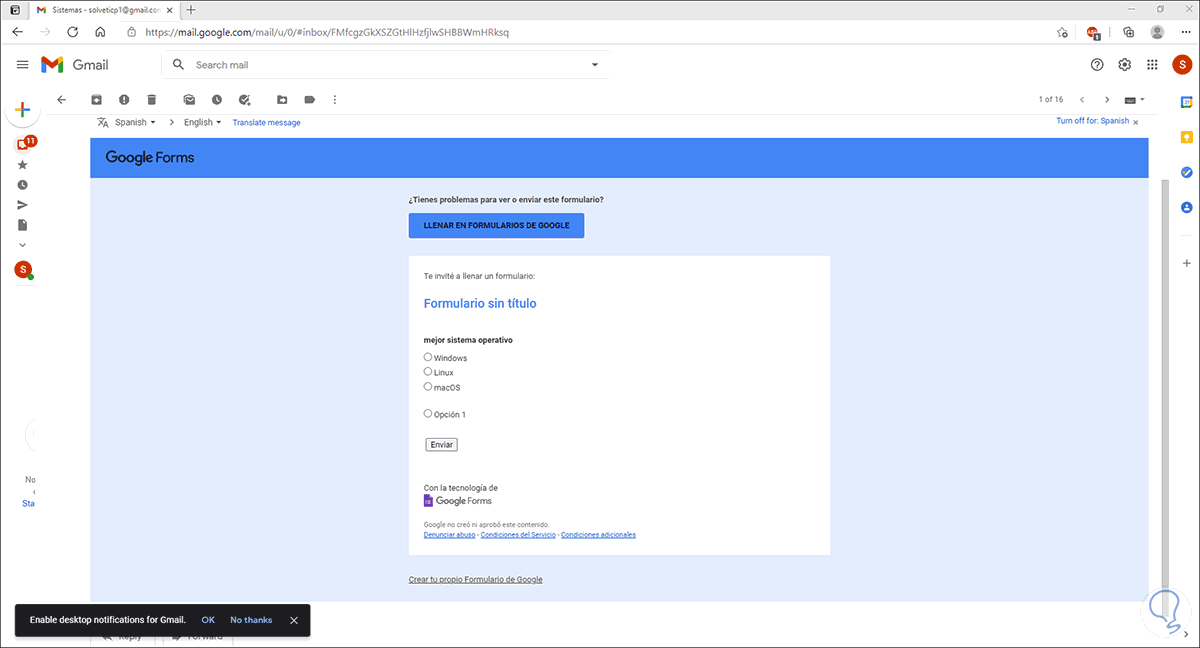This screenshot has height=648, width=1200.
Task: Close the translate bar X
Action: pyautogui.click(x=1136, y=122)
